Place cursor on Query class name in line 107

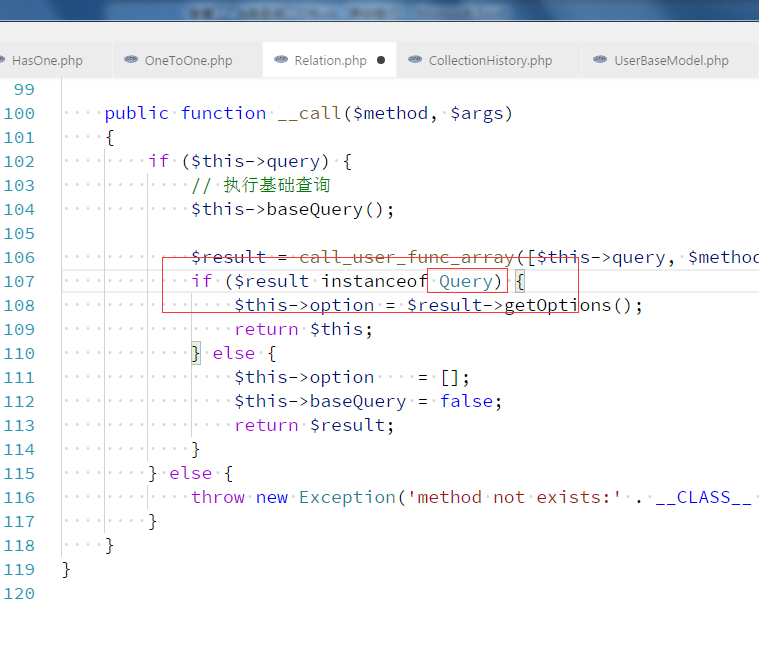coord(466,281)
